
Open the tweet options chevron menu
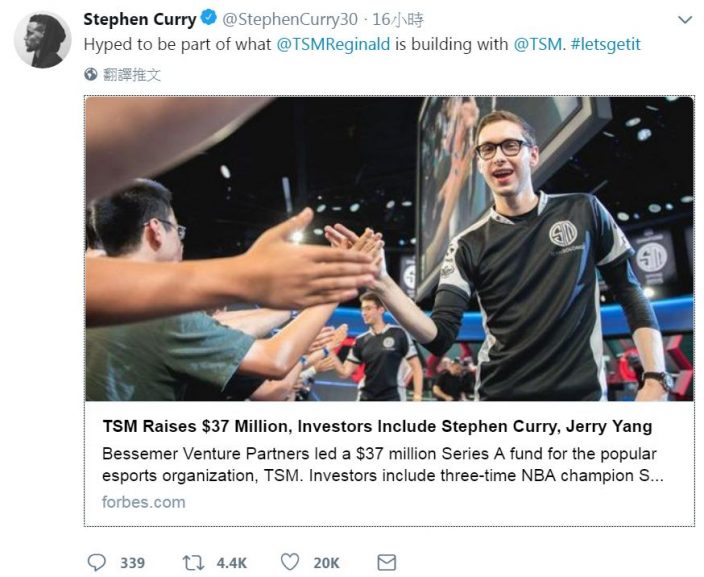[x=685, y=20]
